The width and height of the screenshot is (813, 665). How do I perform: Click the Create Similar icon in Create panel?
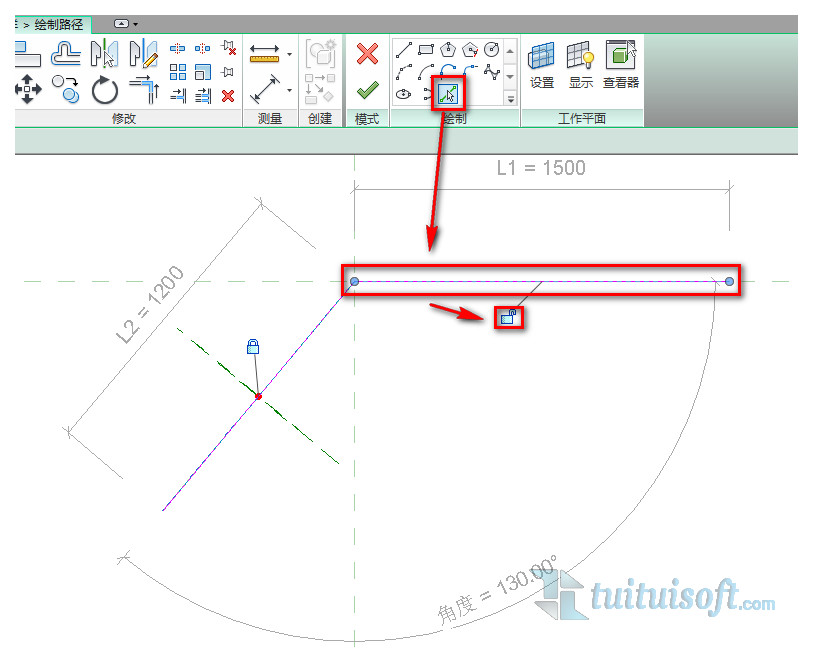click(x=320, y=89)
